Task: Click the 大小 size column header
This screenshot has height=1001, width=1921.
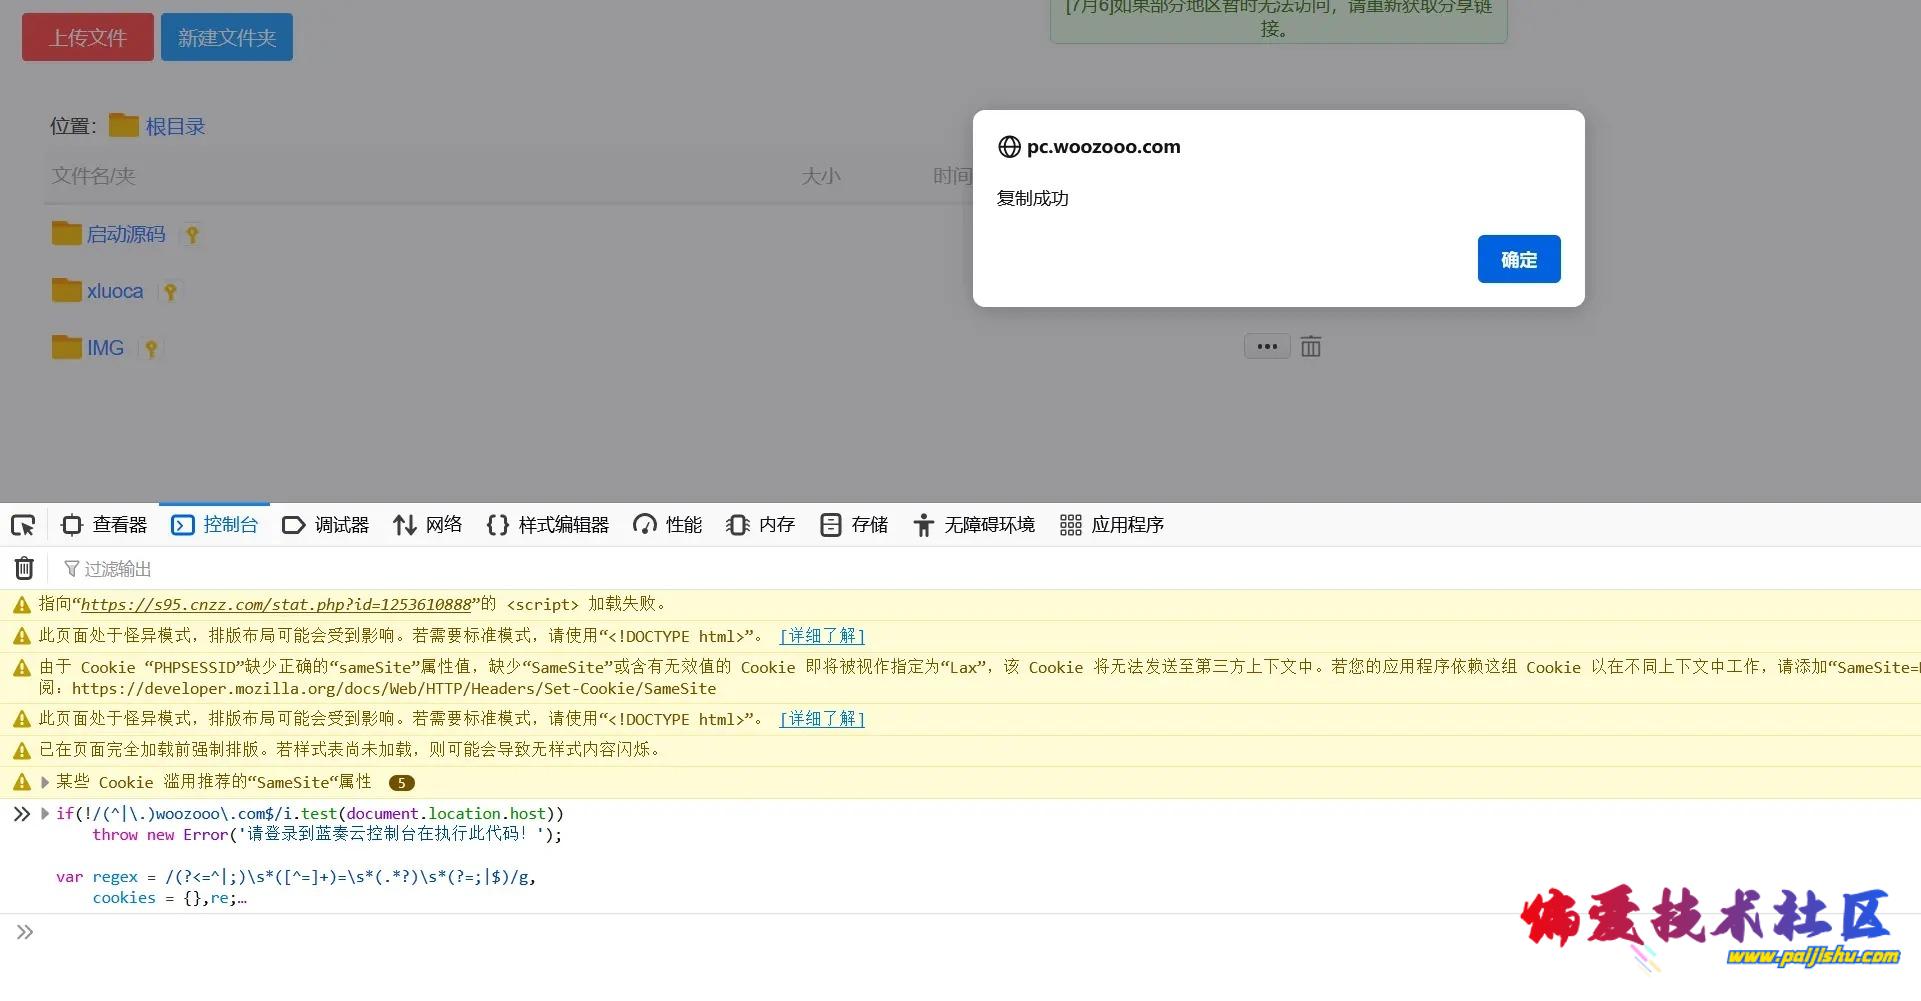Action: 821,176
